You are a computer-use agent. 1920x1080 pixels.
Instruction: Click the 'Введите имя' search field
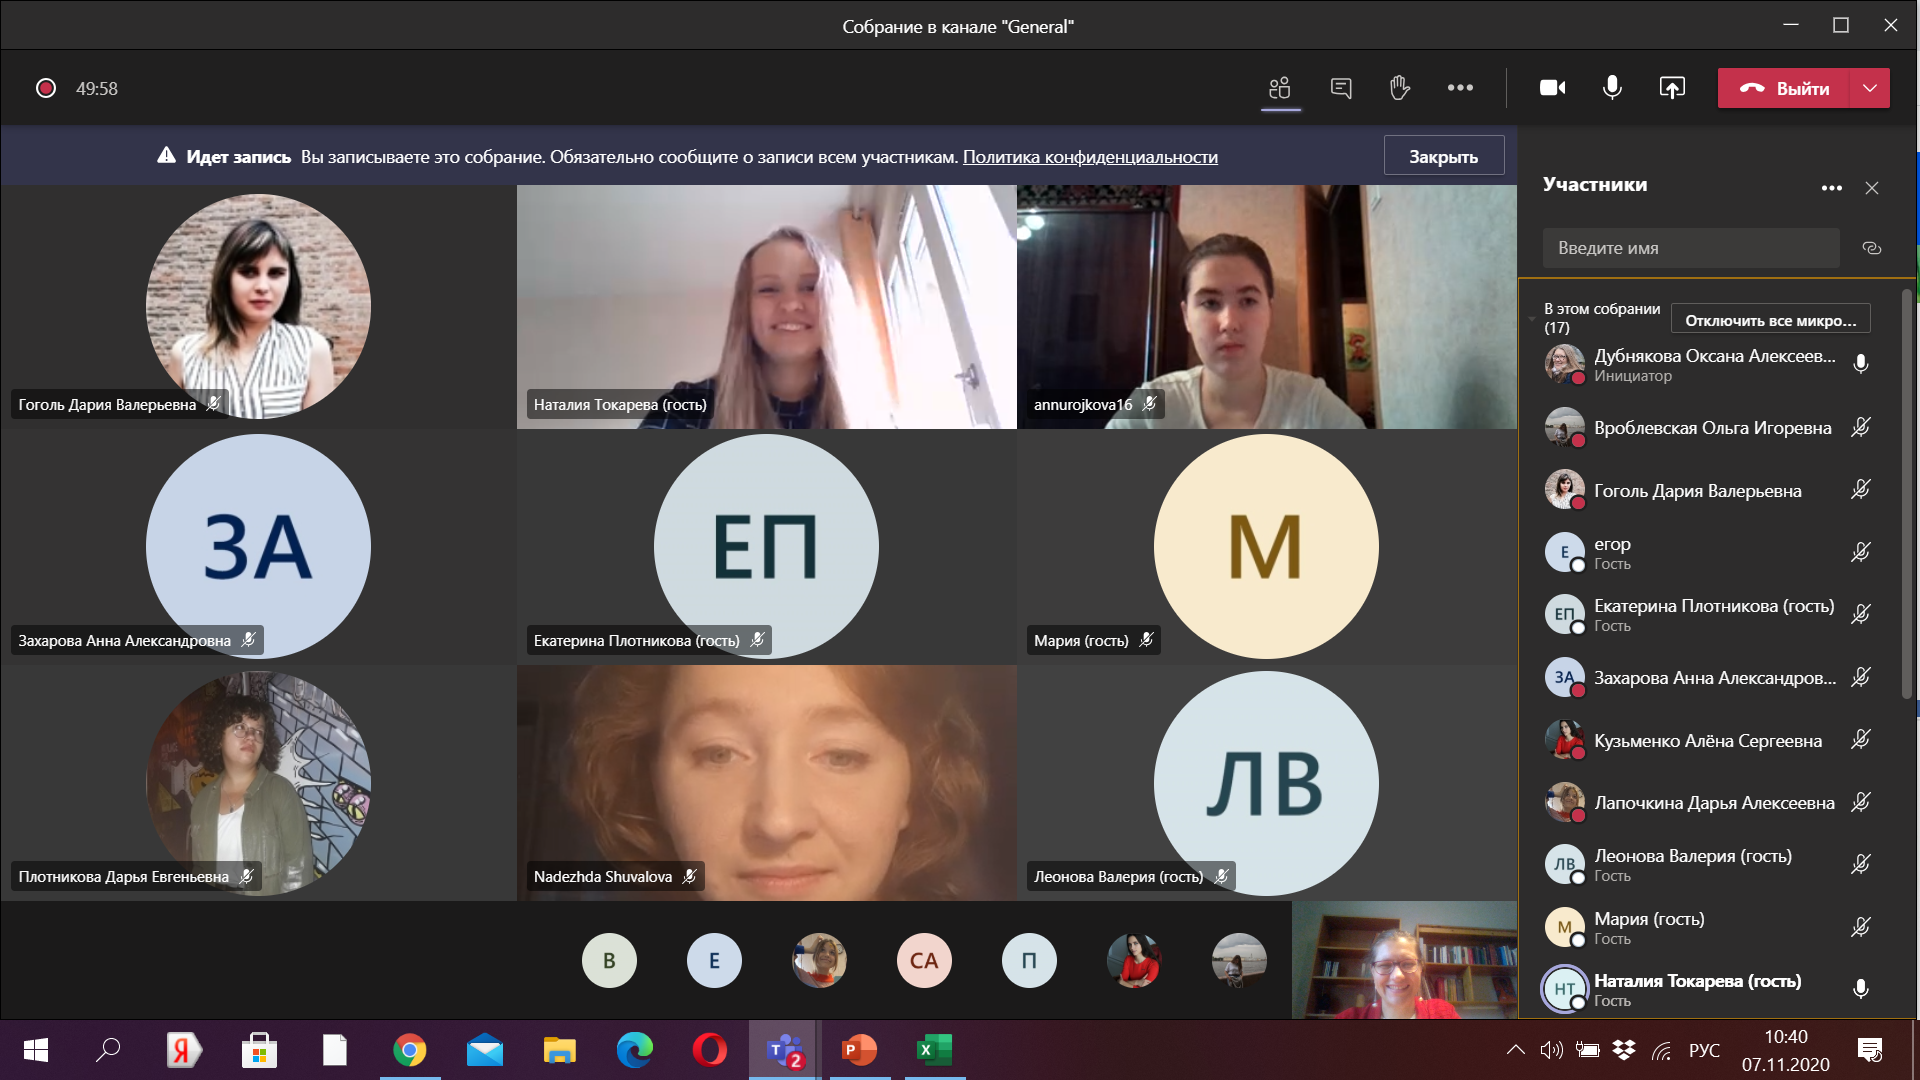(1690, 248)
